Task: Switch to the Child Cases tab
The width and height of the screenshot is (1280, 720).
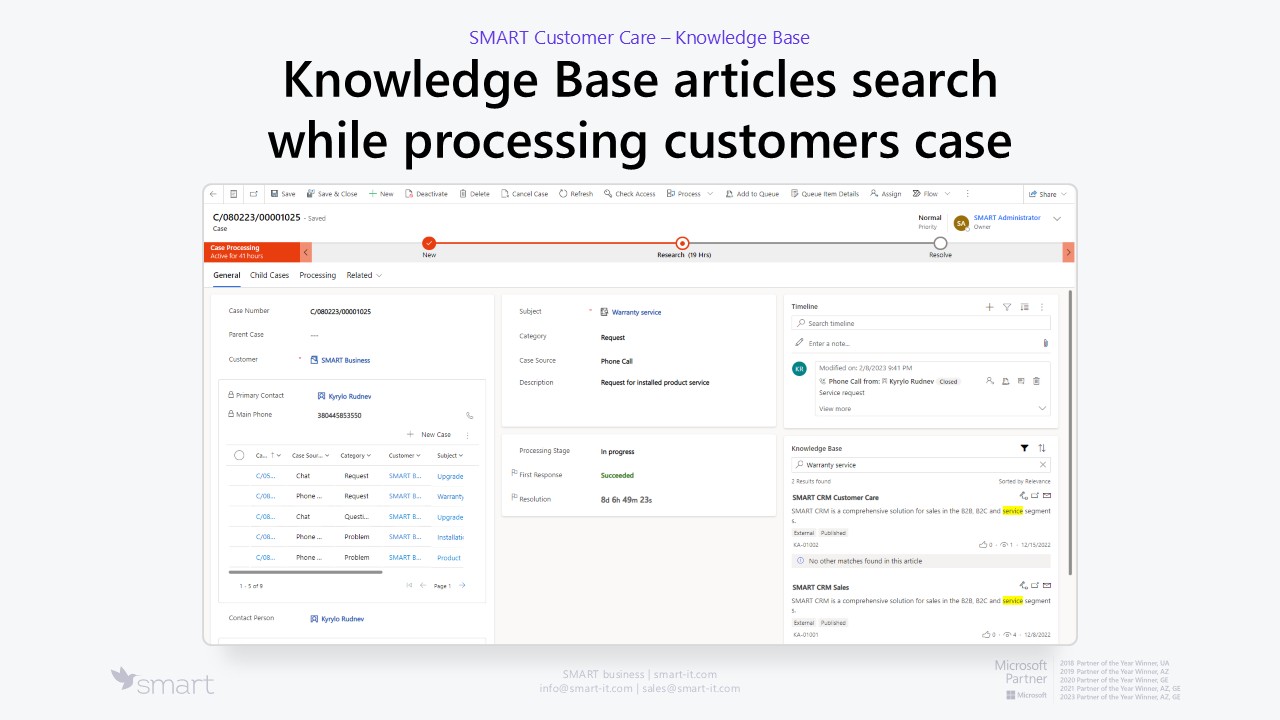Action: [x=270, y=275]
